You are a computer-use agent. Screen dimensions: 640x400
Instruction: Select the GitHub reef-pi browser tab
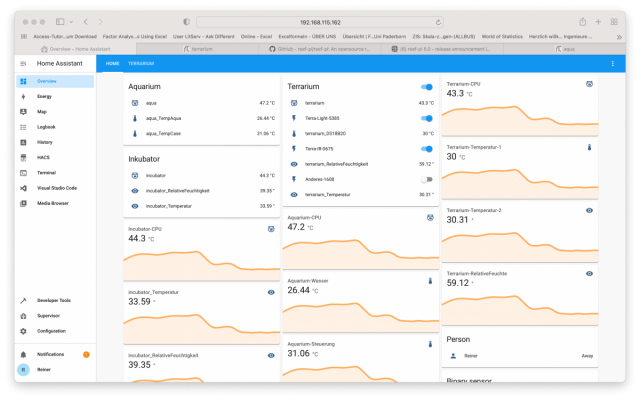(320, 49)
